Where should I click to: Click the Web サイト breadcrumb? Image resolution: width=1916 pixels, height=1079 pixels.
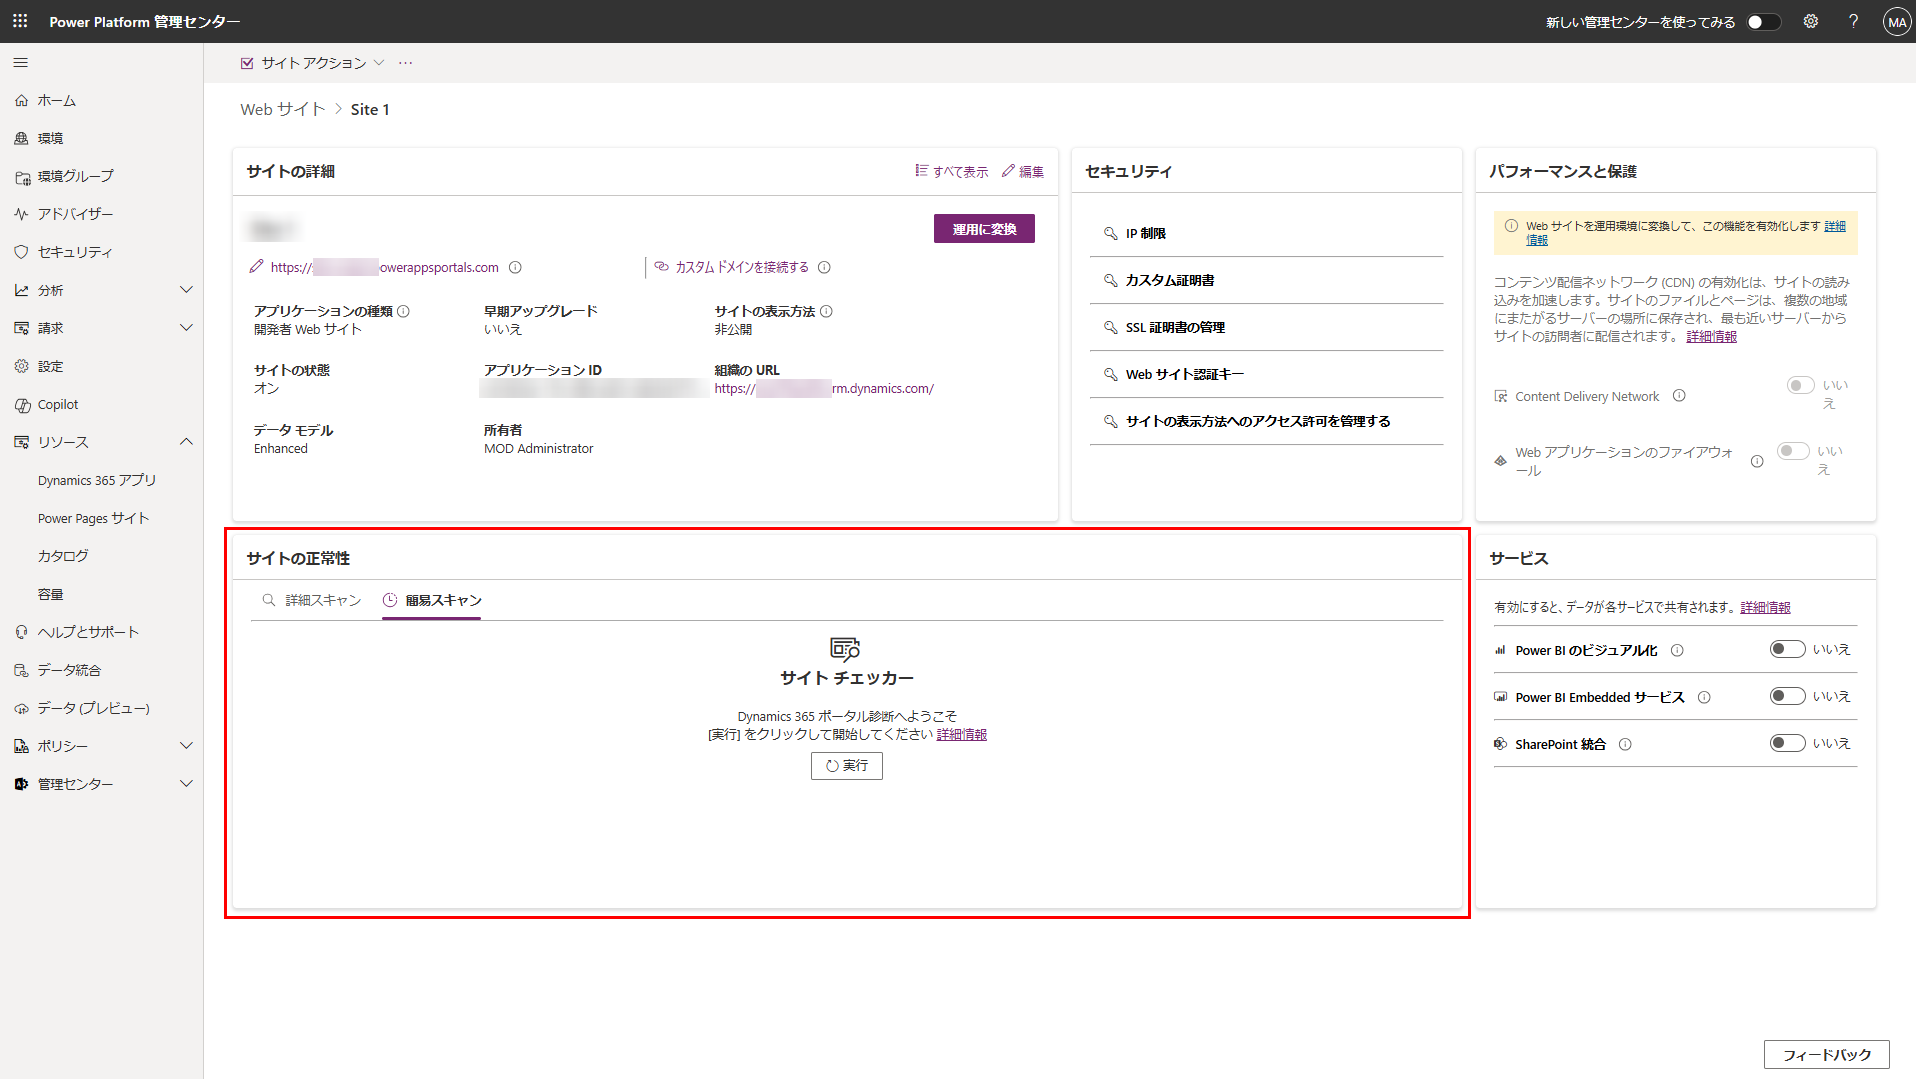click(283, 109)
